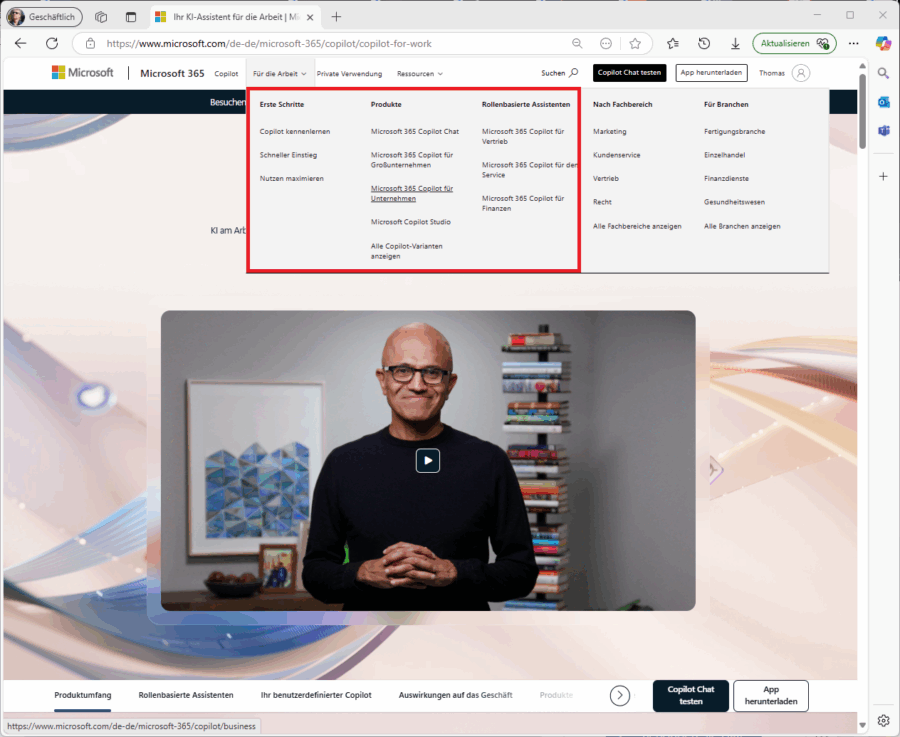The image size is (900, 737).
Task: Toggle the vertical tabs icon
Action: (131, 17)
